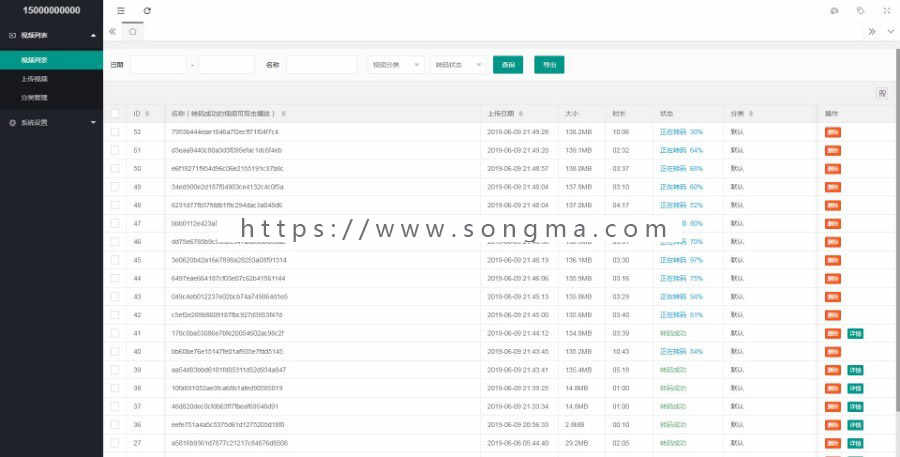View details of row ID 27

click(855, 444)
